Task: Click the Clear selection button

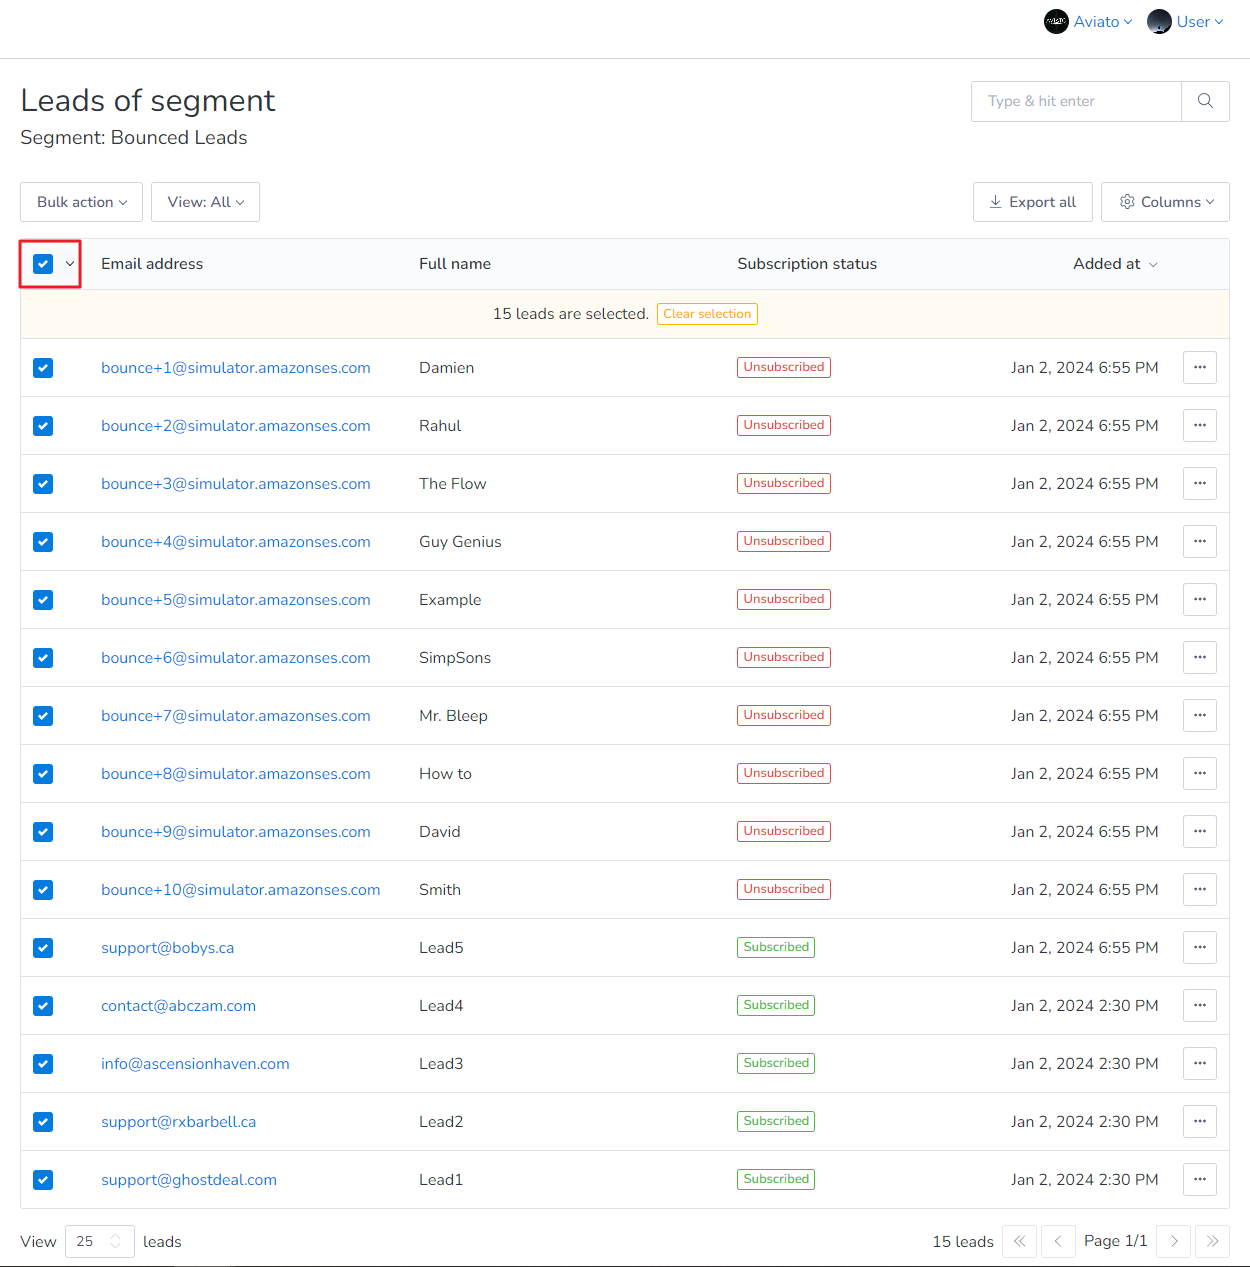Action: pos(707,313)
